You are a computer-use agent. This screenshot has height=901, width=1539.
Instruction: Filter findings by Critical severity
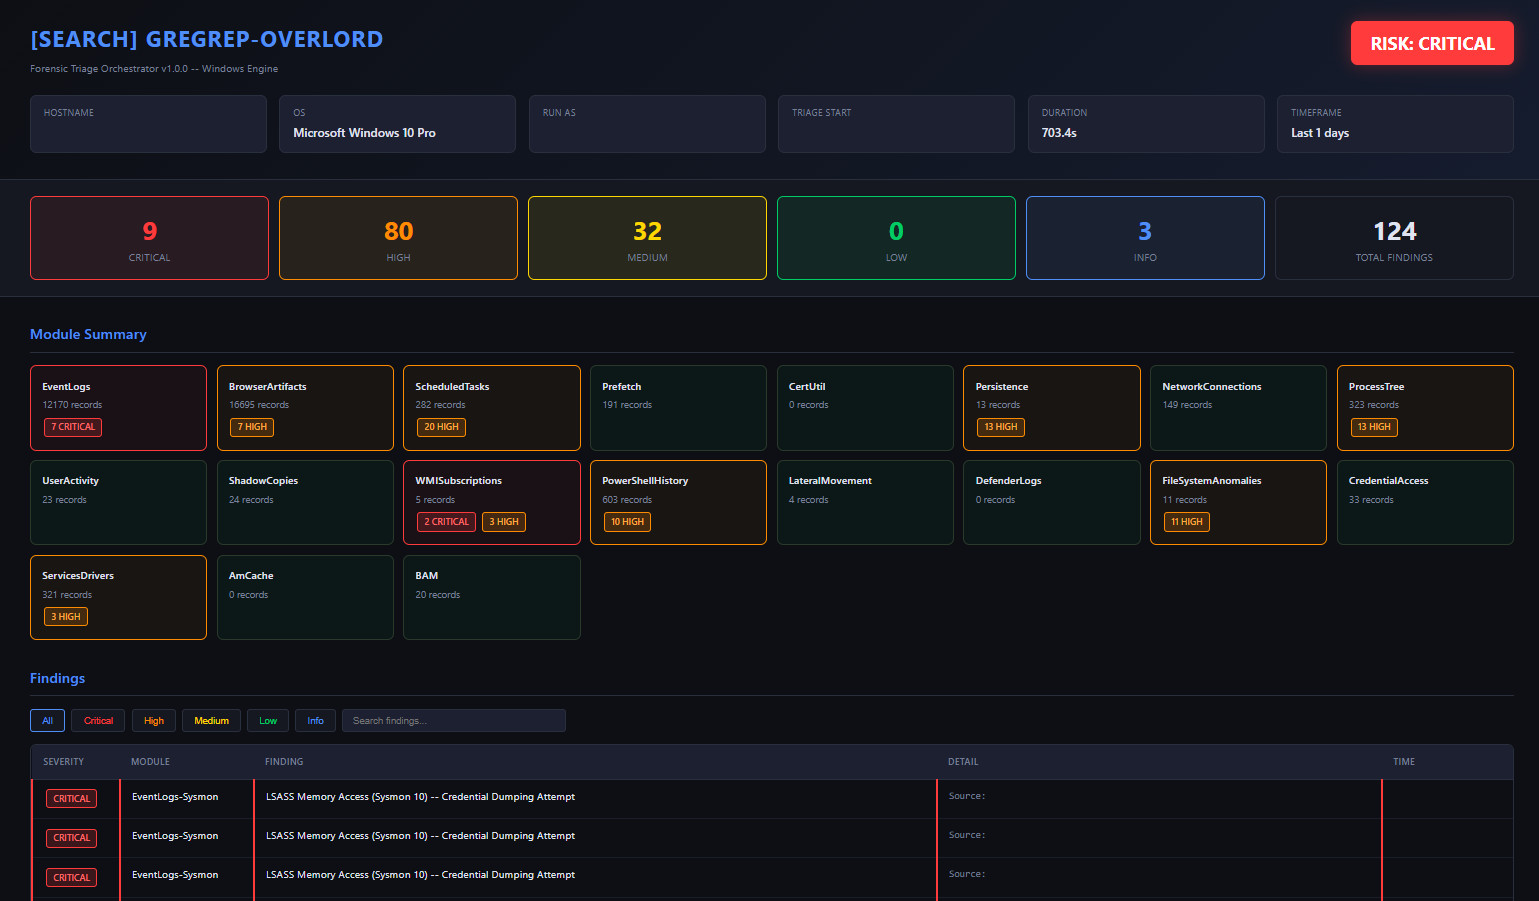point(98,720)
